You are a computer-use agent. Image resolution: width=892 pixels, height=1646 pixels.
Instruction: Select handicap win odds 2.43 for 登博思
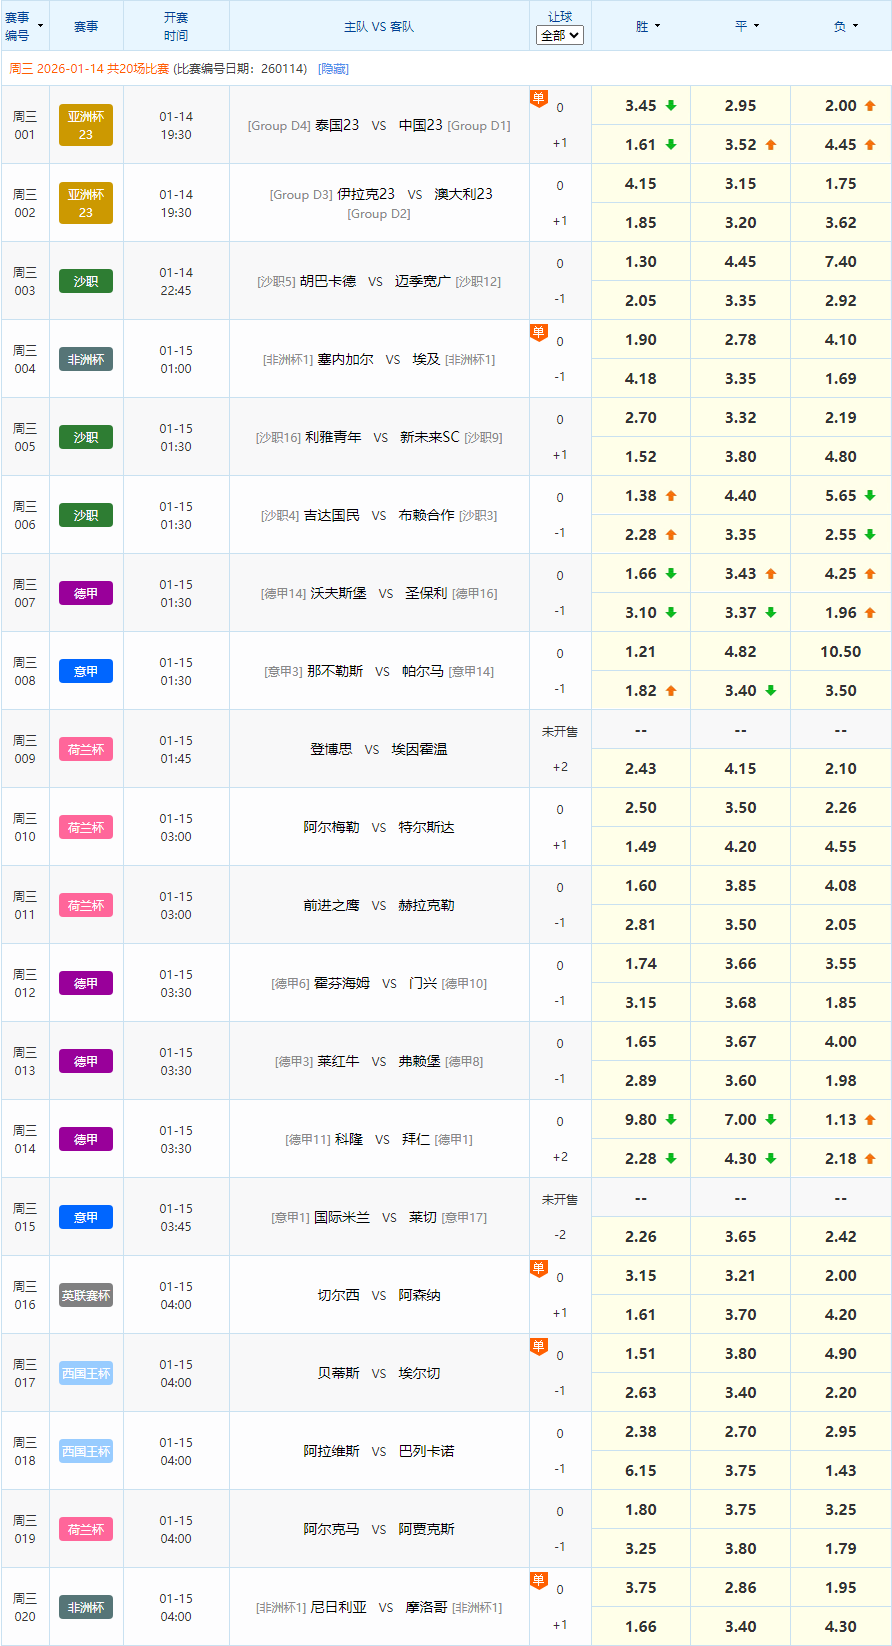pos(641,768)
